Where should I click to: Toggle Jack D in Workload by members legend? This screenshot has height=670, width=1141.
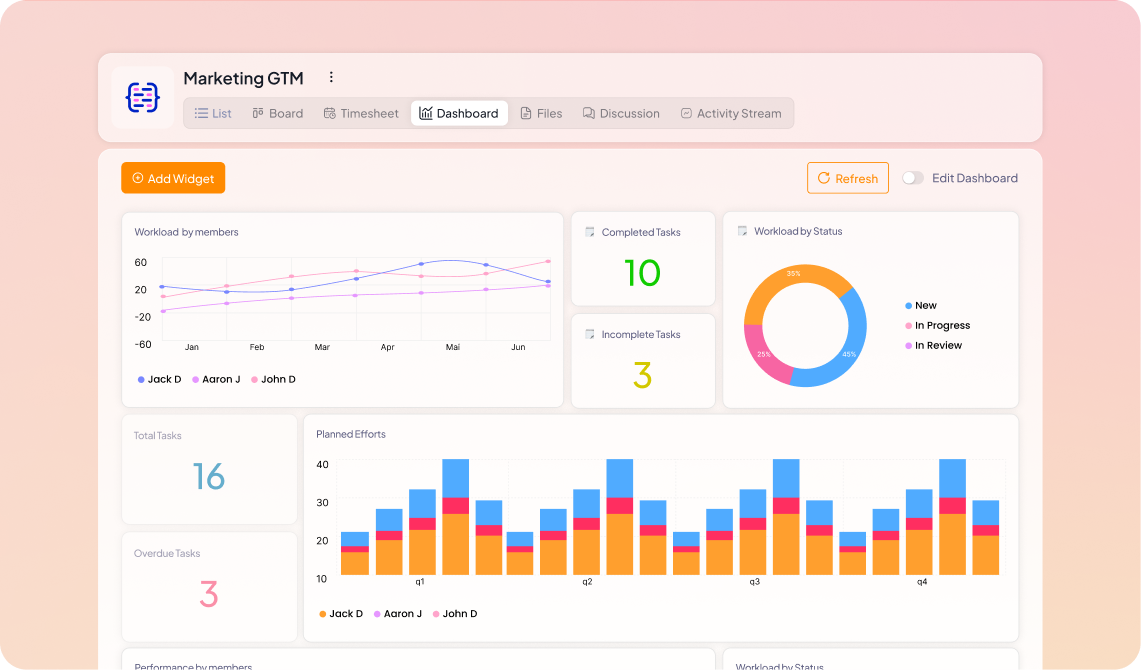[159, 379]
